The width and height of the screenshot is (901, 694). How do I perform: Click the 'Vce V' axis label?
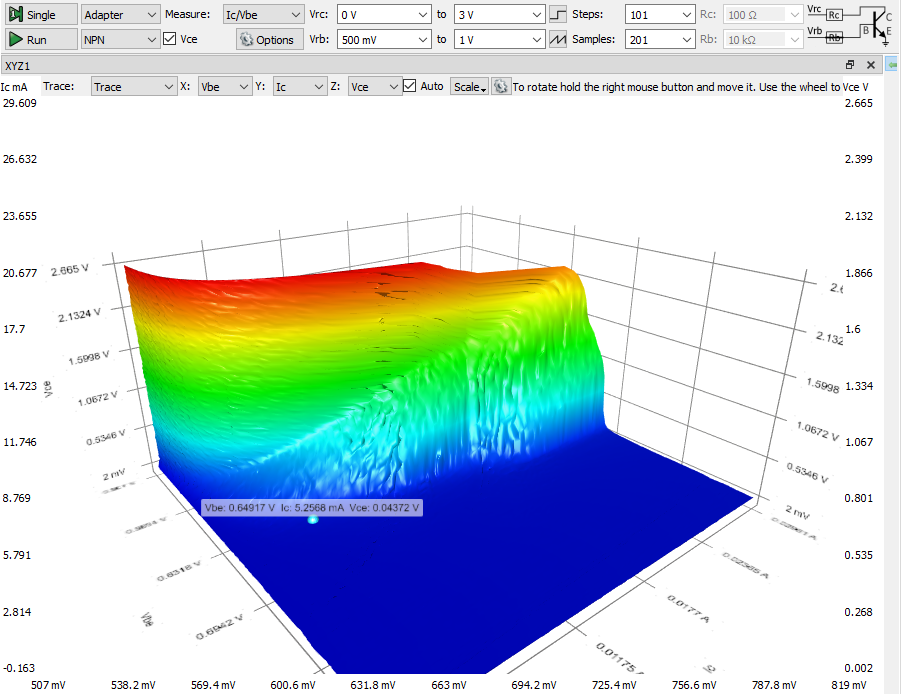856,87
